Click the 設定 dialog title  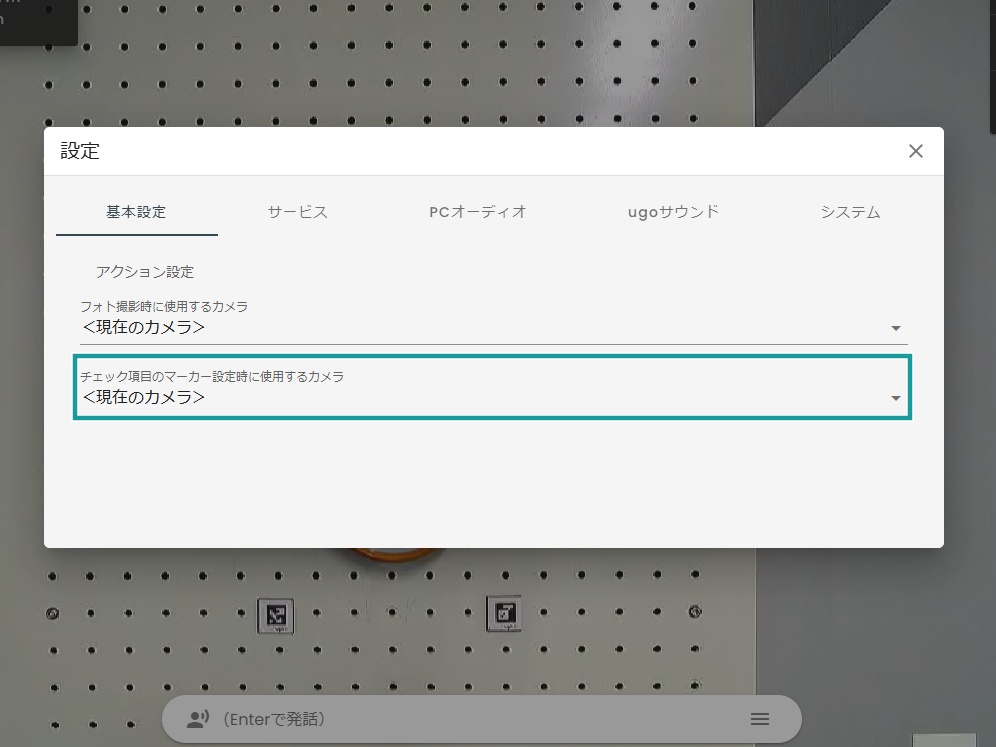tap(80, 151)
